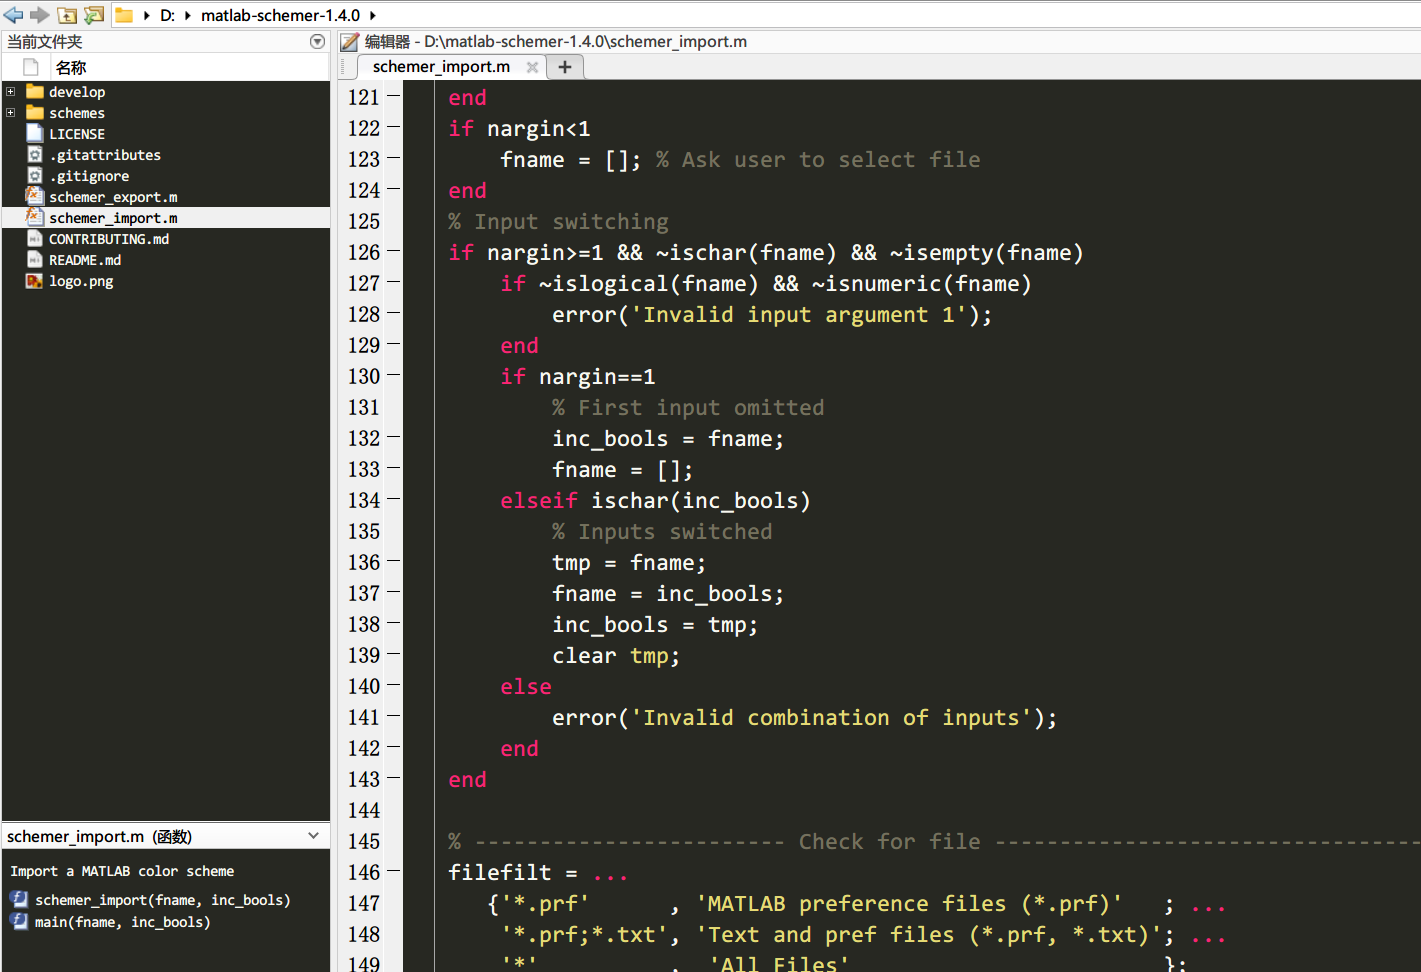1421x972 pixels.
Task: Switch to schemer_import.m editor tab
Action: 441,67
